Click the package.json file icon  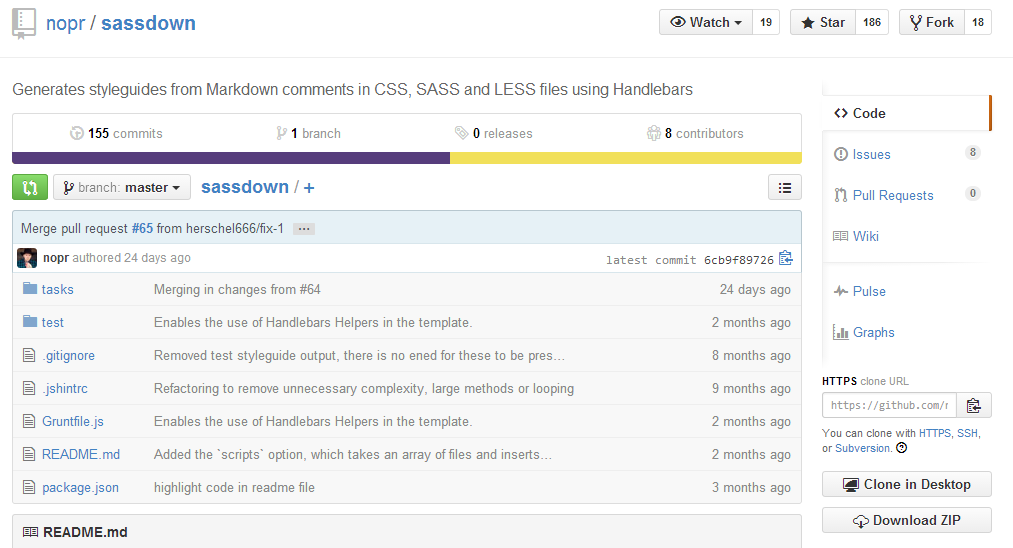28,487
